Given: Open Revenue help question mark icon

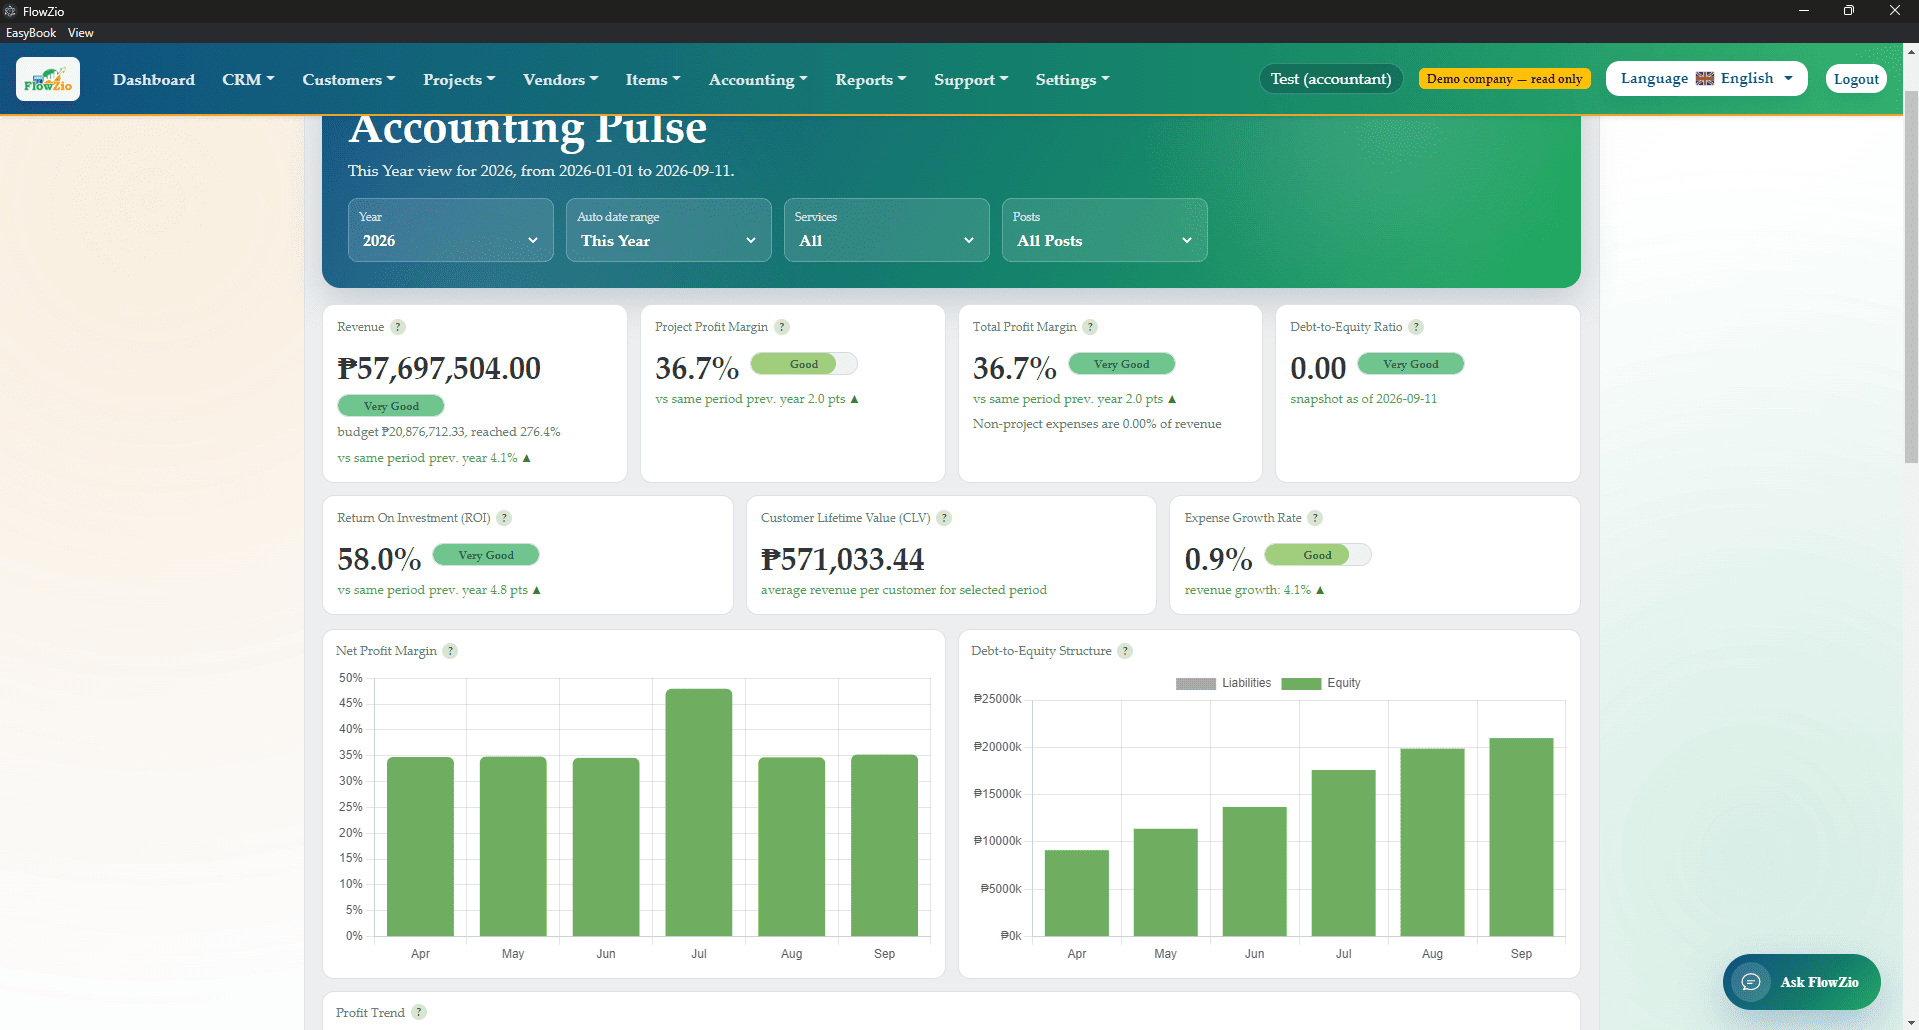Looking at the screenshot, I should pos(398,327).
